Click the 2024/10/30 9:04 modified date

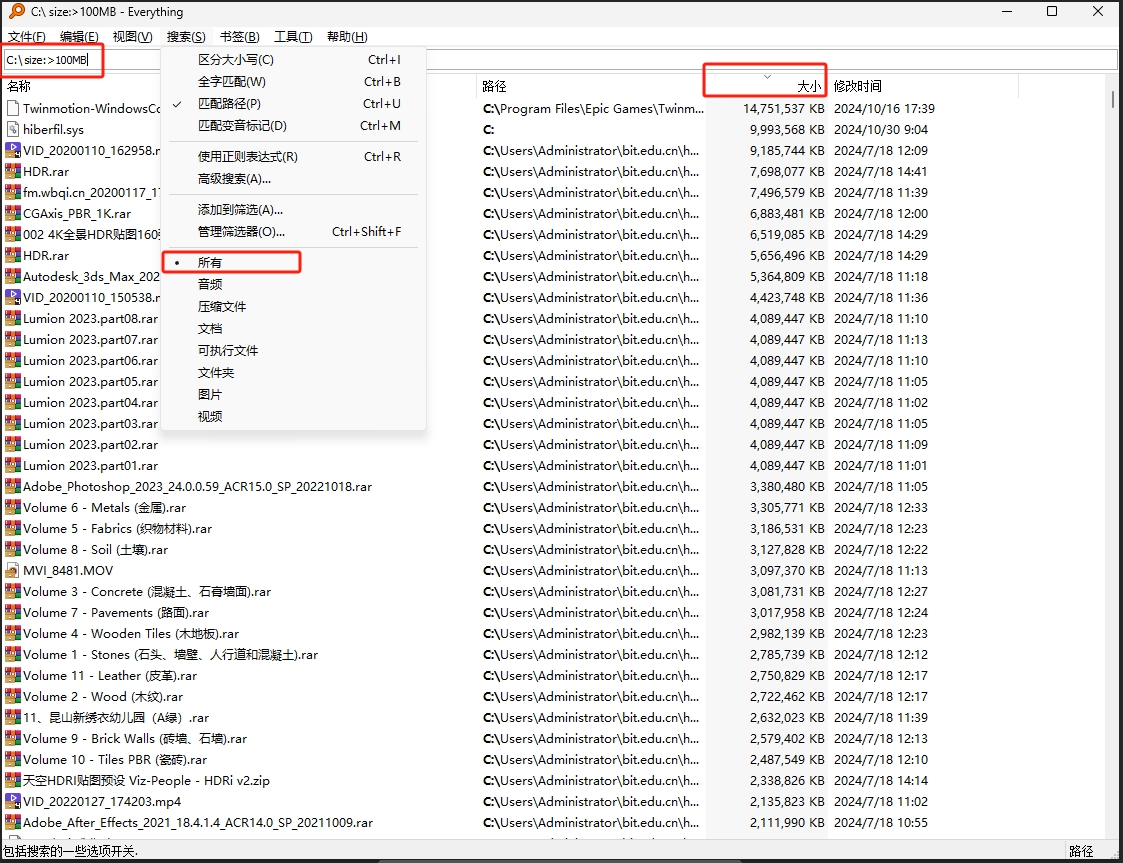coord(881,130)
